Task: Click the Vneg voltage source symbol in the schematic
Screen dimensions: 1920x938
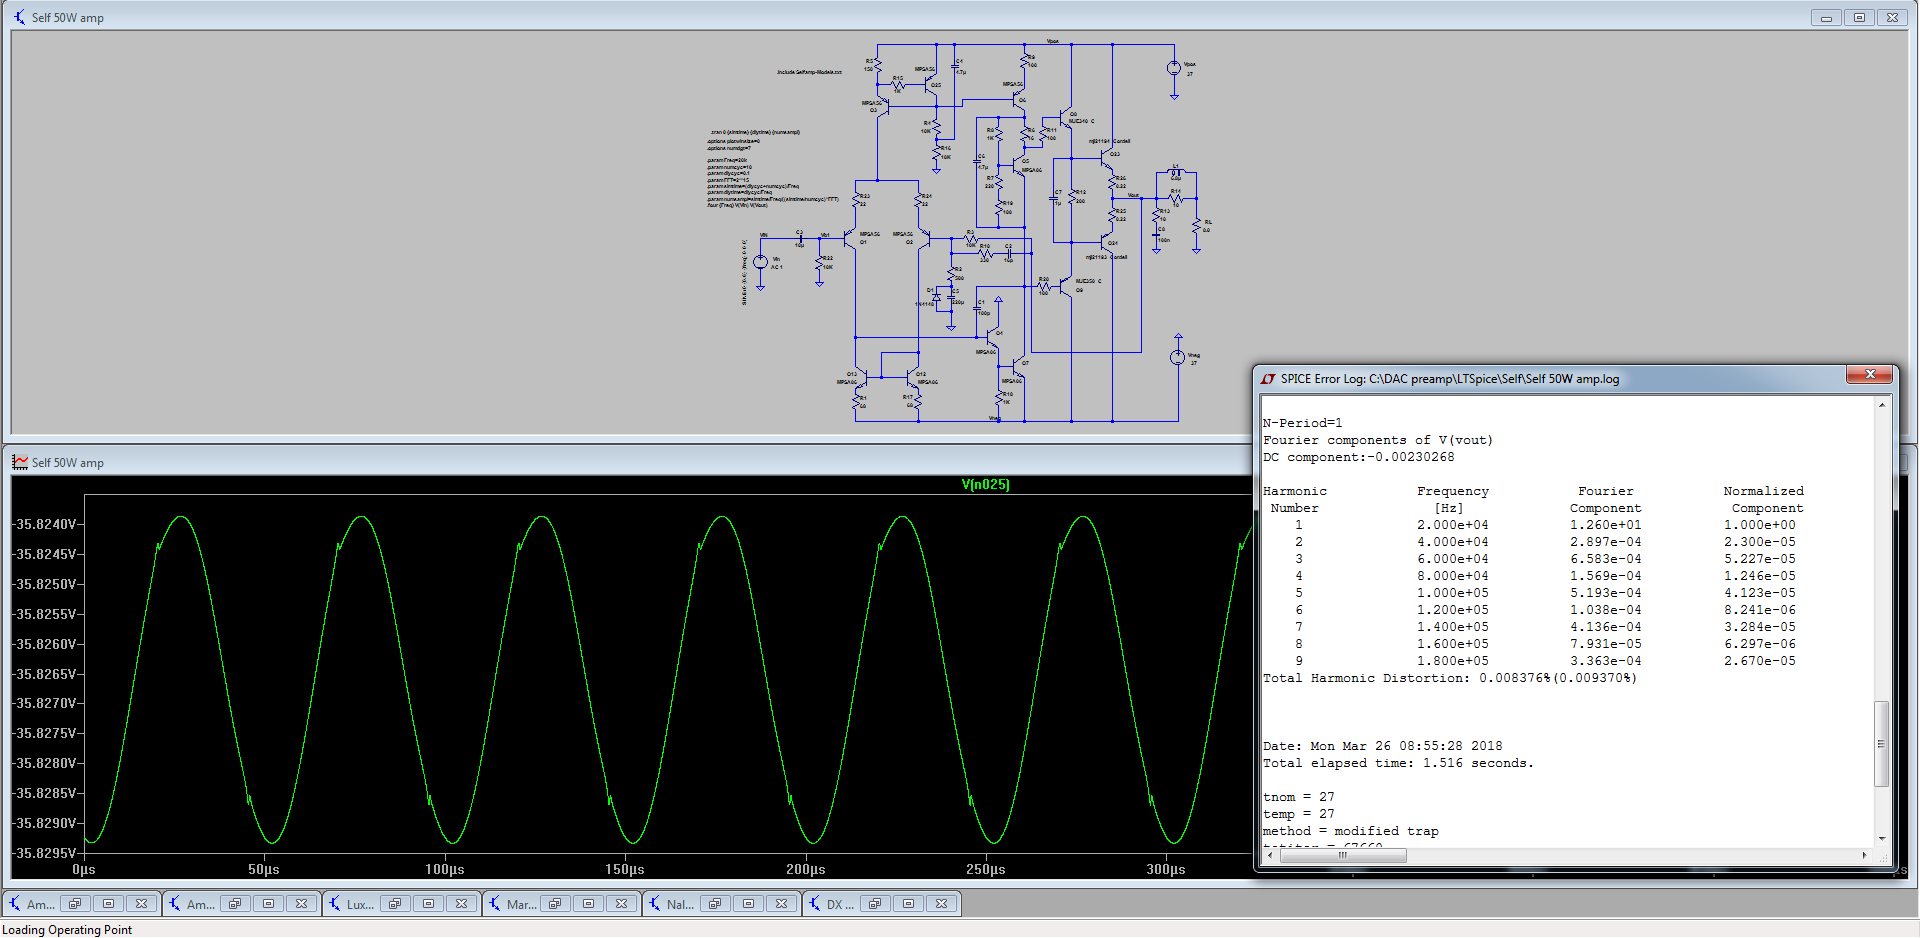Action: pos(1178,357)
